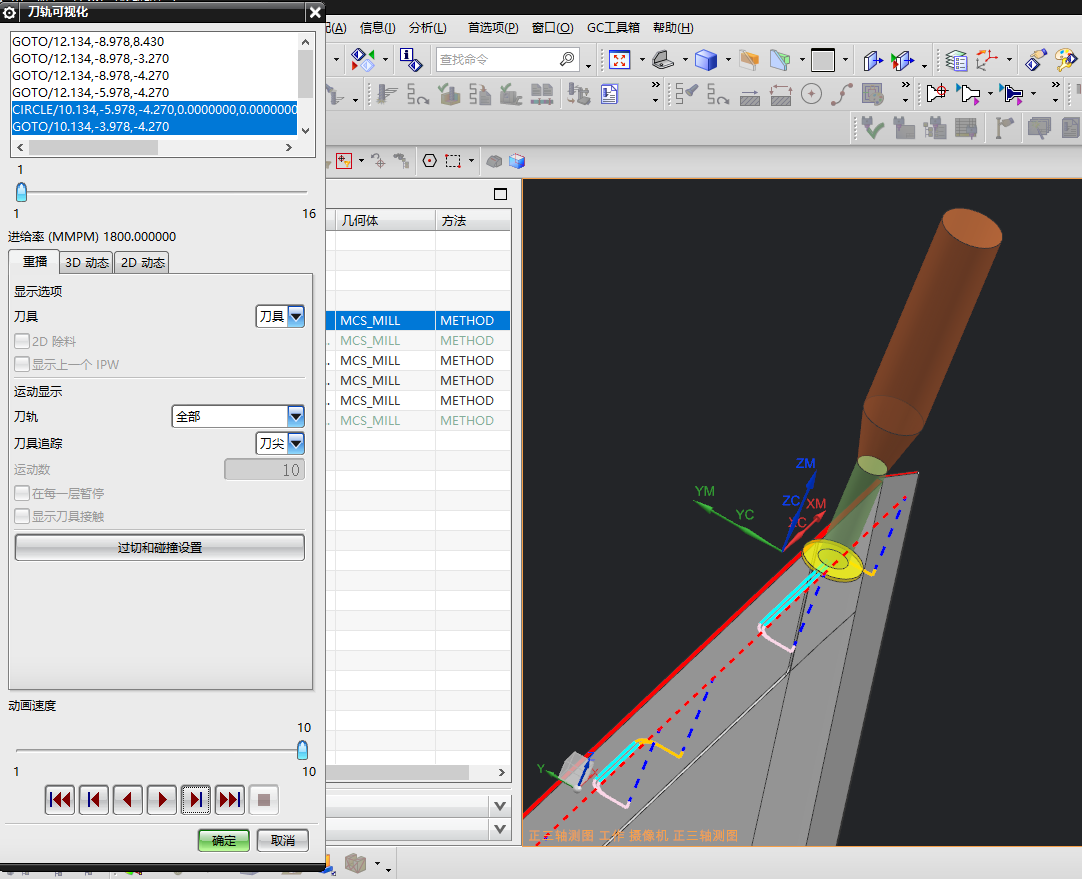Enable the 显示上一个 IPW checkbox
1082x879 pixels.
[x=22, y=364]
